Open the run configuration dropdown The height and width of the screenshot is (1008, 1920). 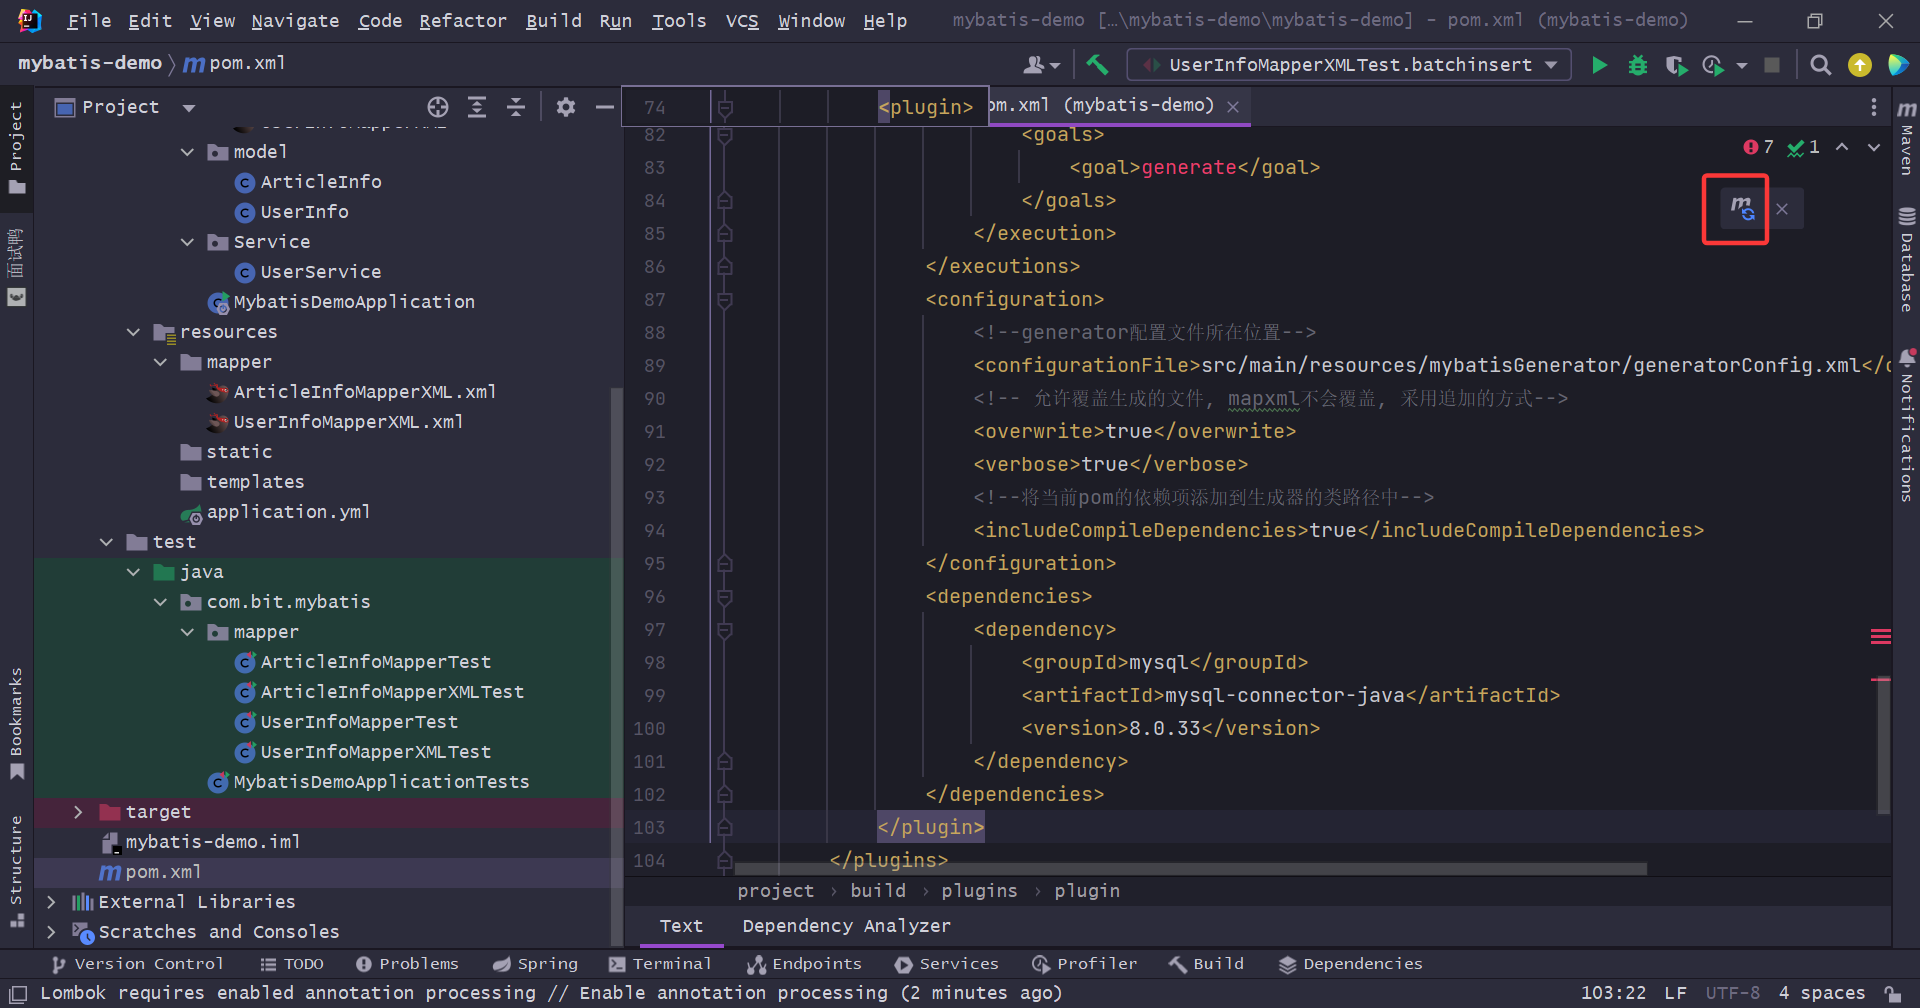1349,65
